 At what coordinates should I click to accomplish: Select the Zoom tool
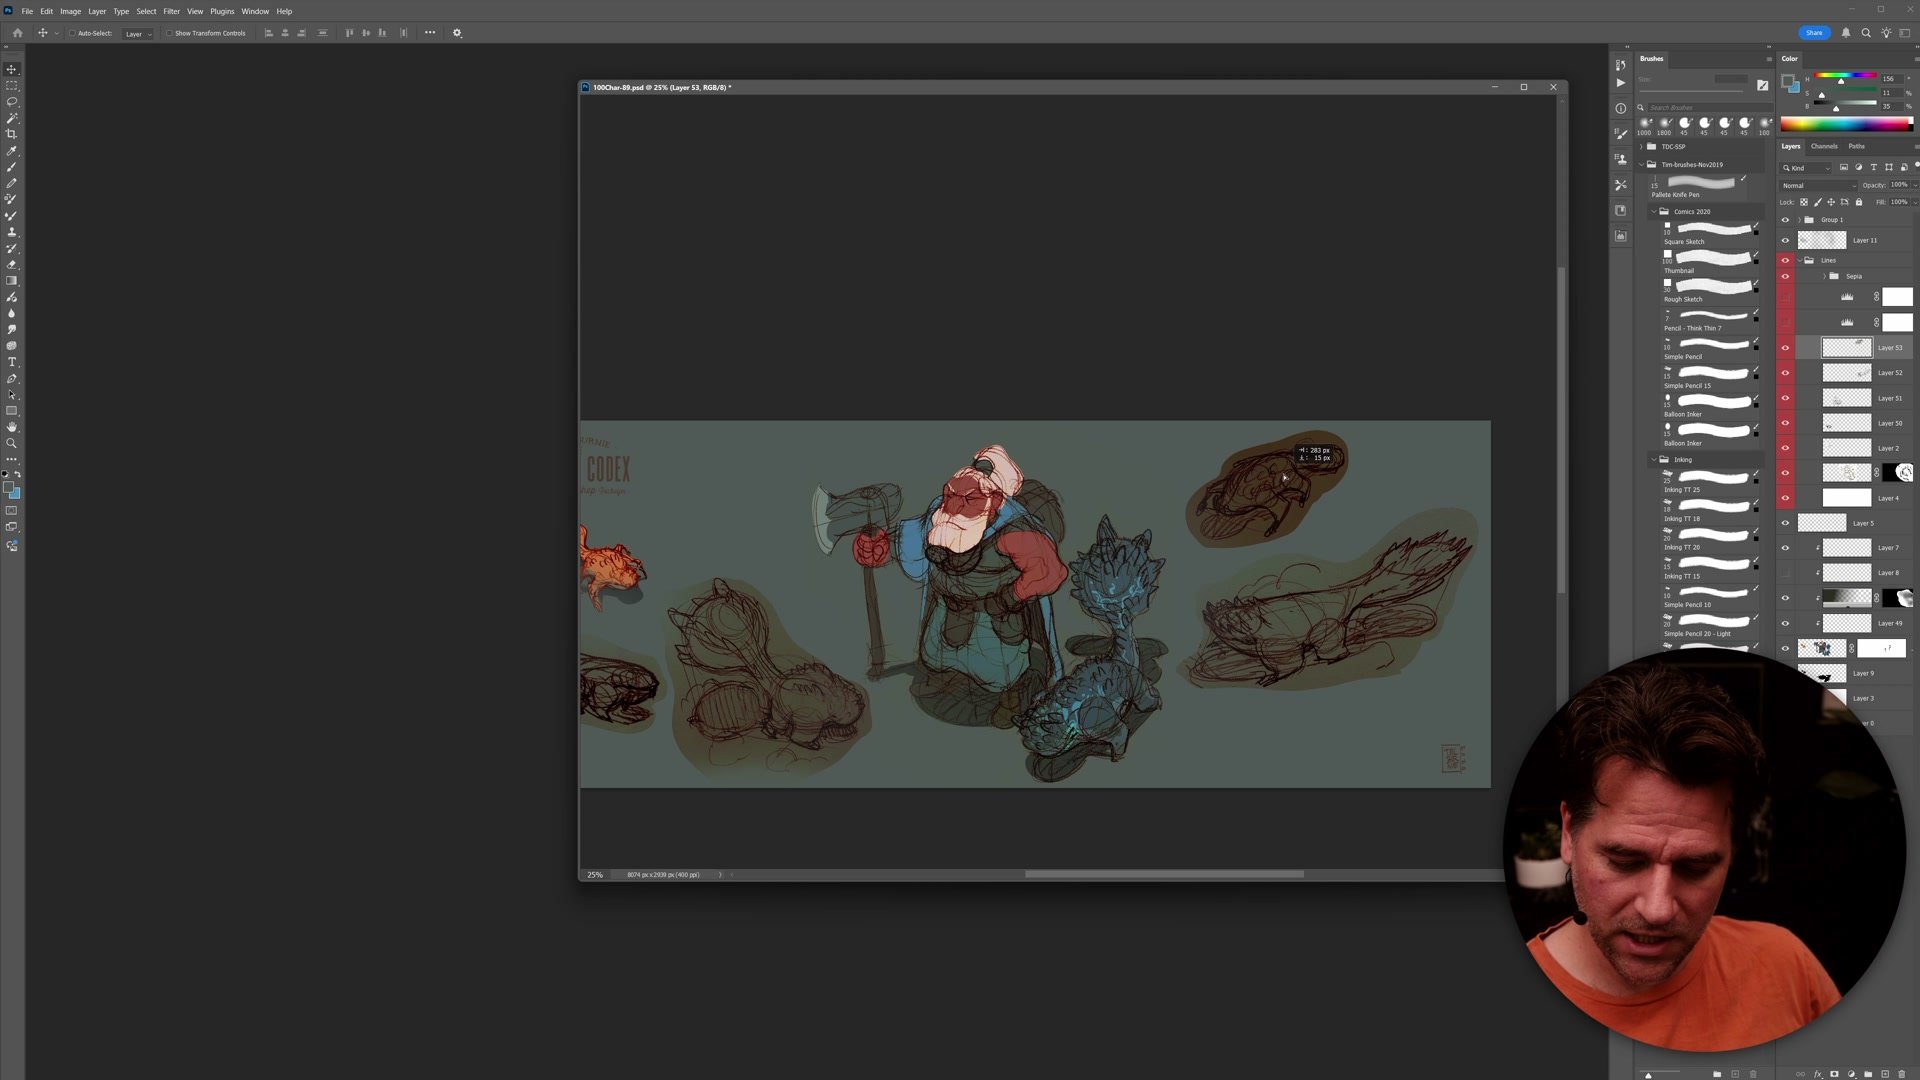tap(12, 443)
